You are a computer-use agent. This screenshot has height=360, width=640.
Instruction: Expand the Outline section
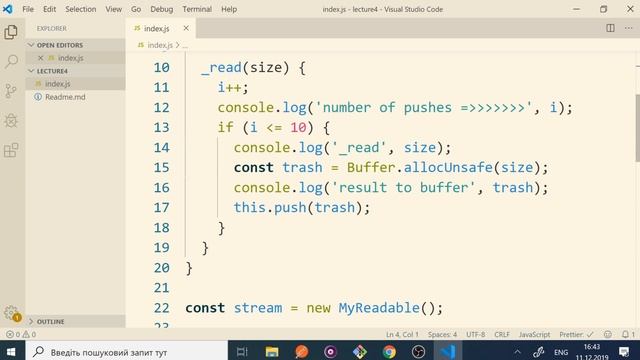(x=75, y=322)
